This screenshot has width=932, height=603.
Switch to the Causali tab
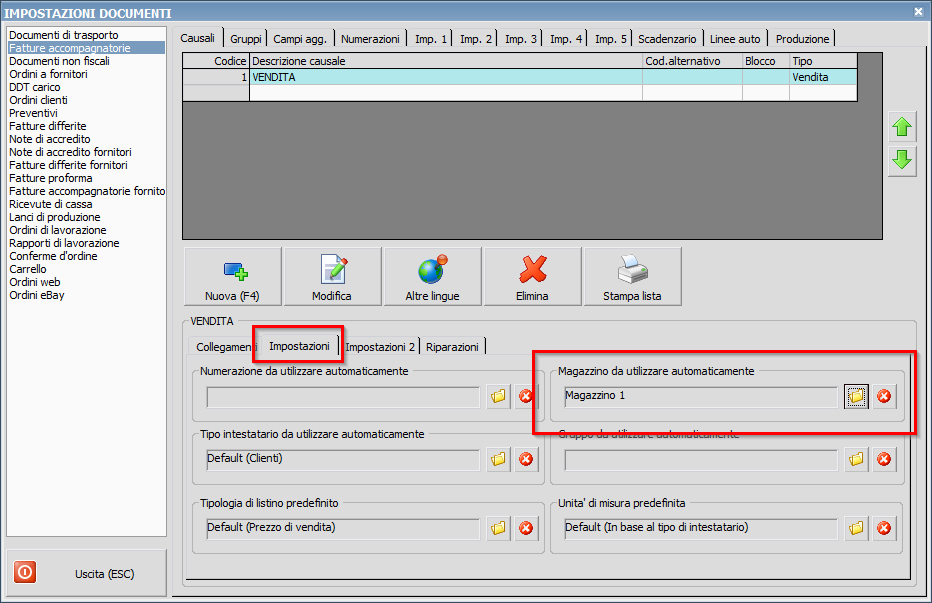point(198,38)
